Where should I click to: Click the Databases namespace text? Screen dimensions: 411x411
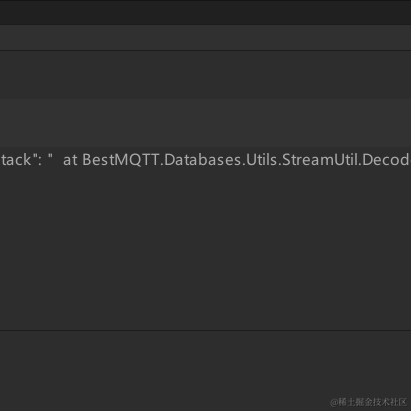pos(203,160)
